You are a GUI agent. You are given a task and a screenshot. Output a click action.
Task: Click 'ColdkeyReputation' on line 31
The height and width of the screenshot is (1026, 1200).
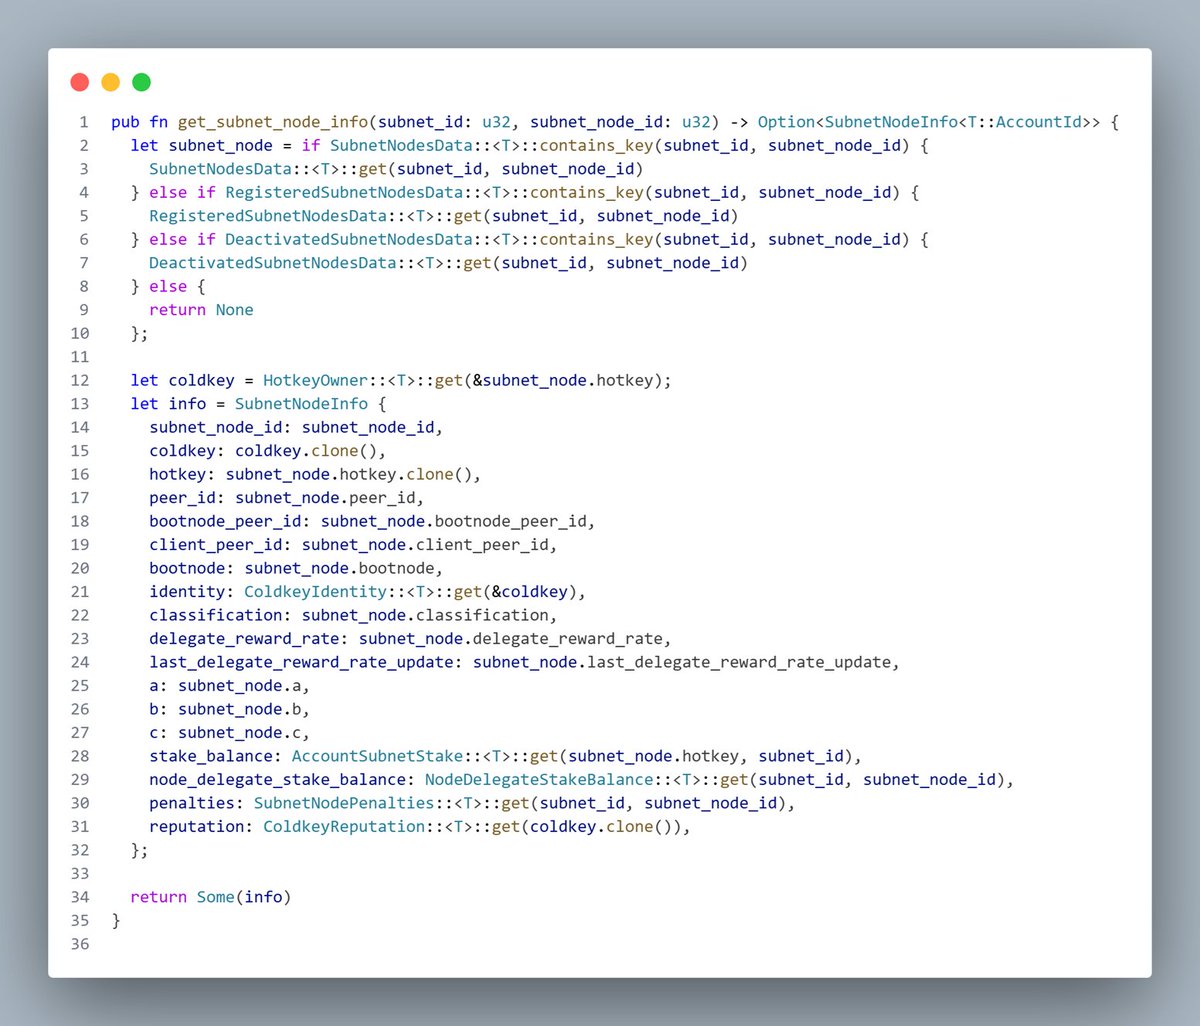click(344, 827)
